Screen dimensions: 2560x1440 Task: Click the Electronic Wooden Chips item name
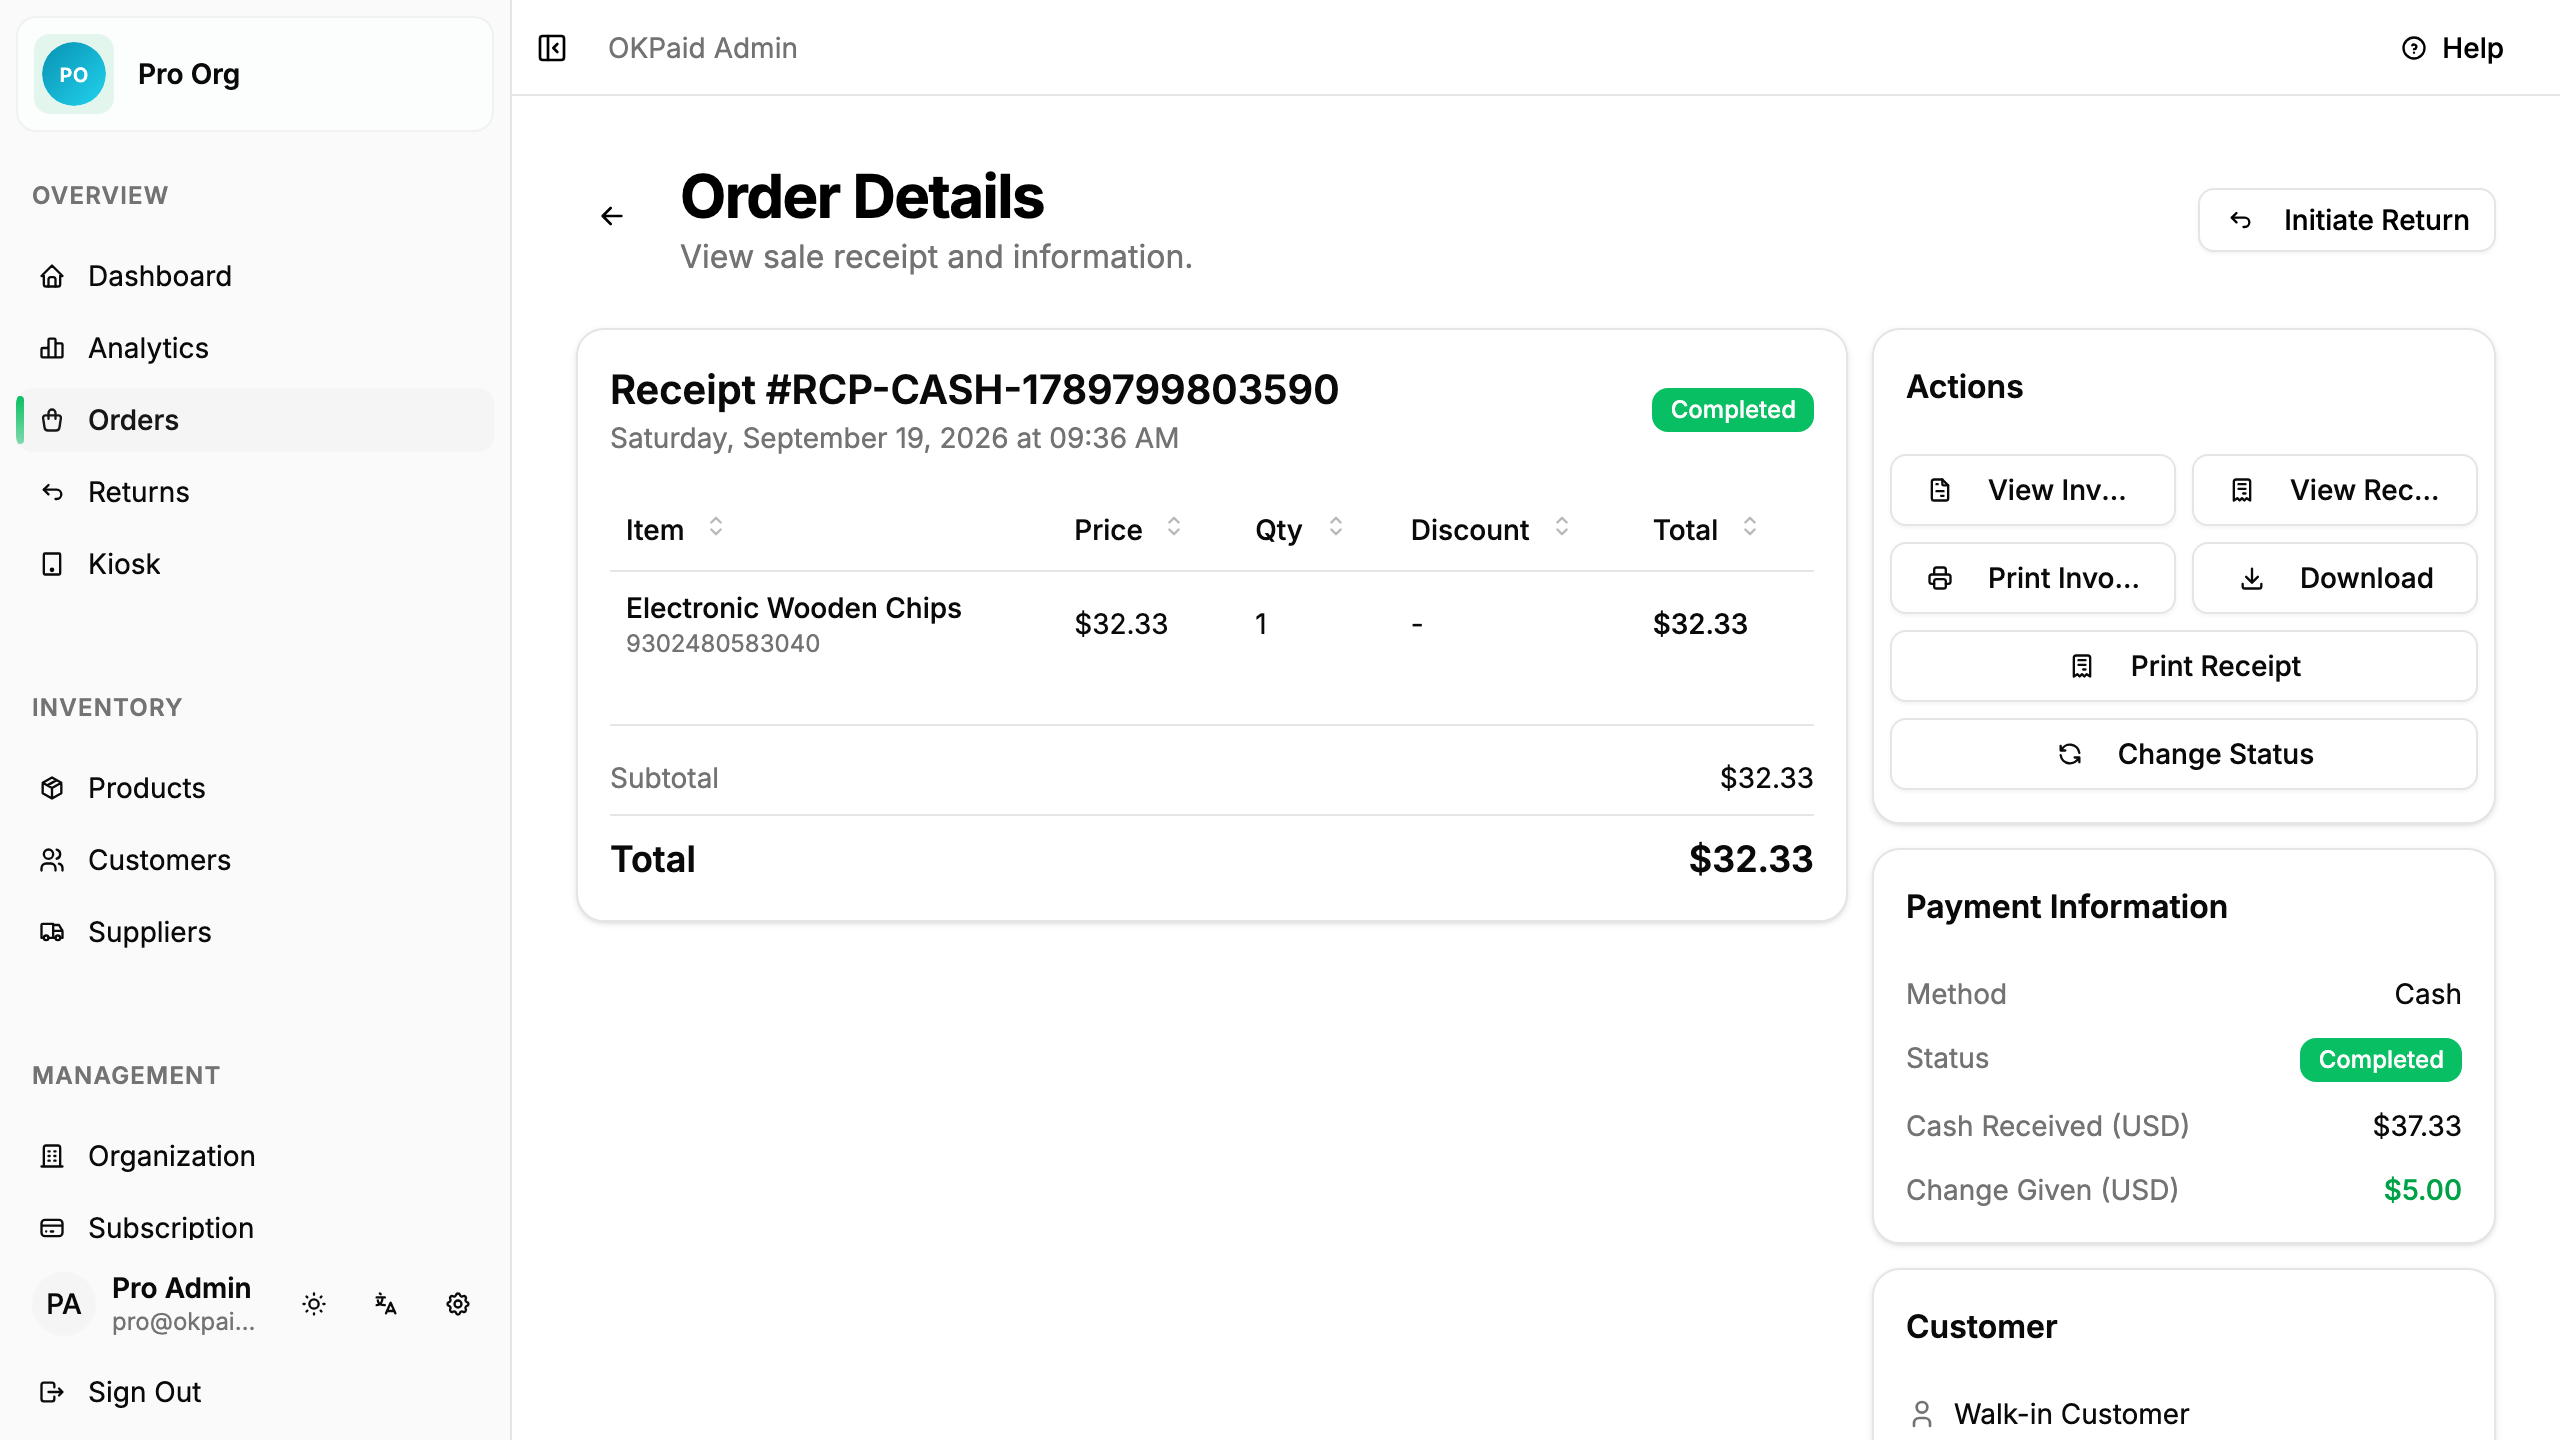[794, 608]
